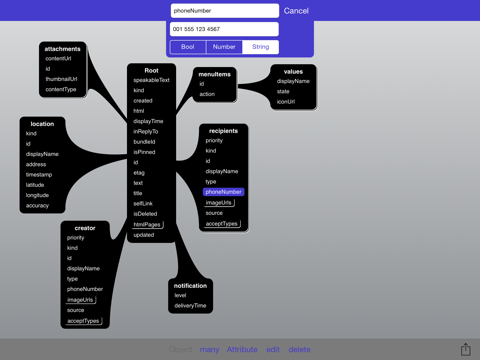The height and width of the screenshot is (360, 480).
Task: Select source in creator node
Action: [76, 311]
